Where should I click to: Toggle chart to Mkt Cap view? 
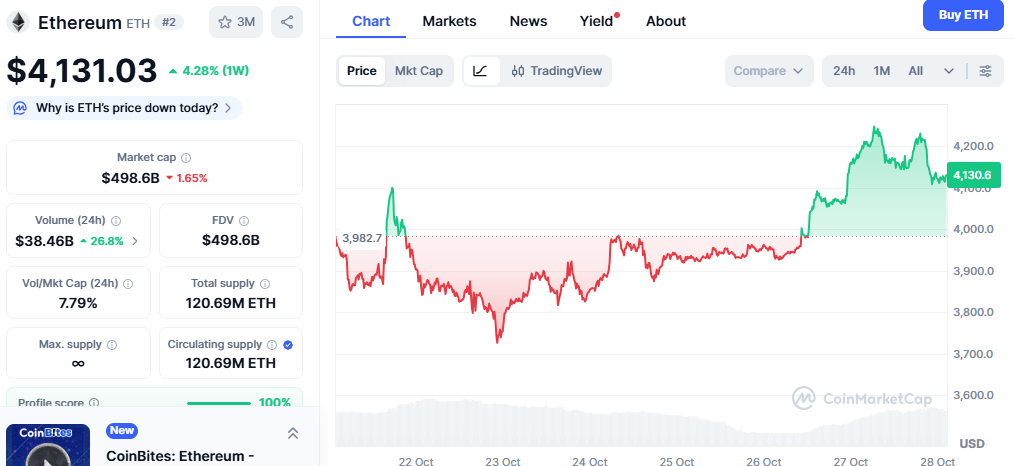[x=419, y=71]
